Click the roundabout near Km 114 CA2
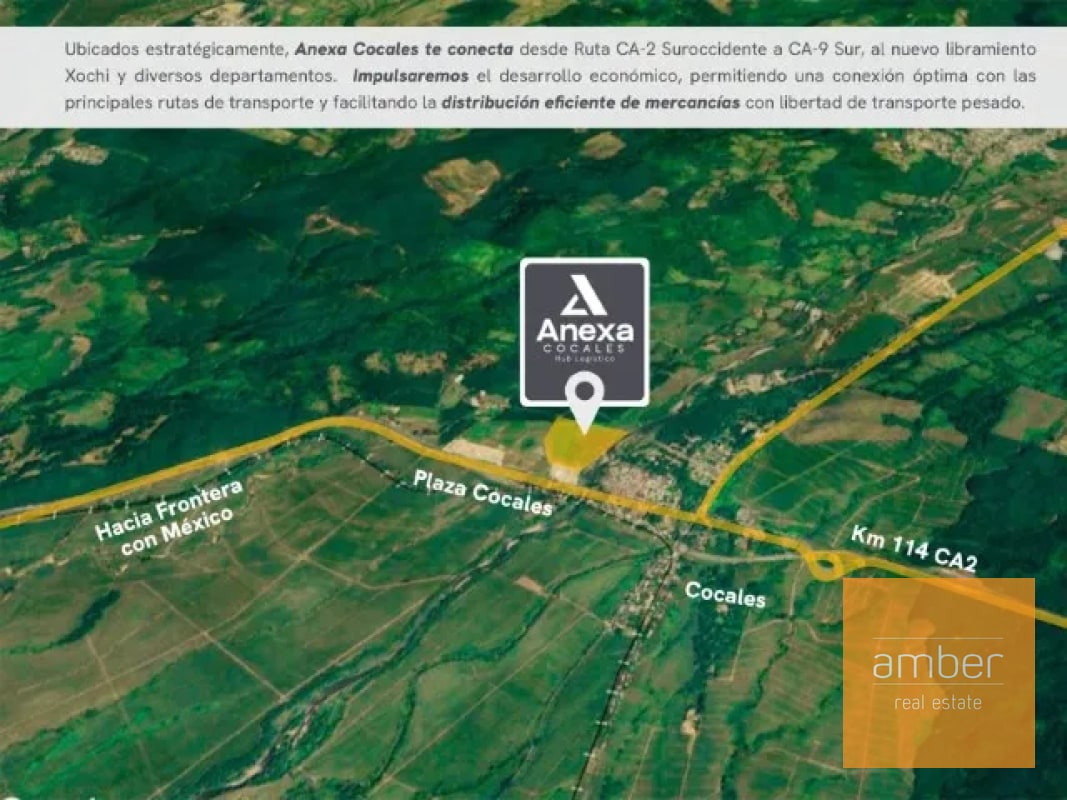The image size is (1067, 800). (826, 566)
